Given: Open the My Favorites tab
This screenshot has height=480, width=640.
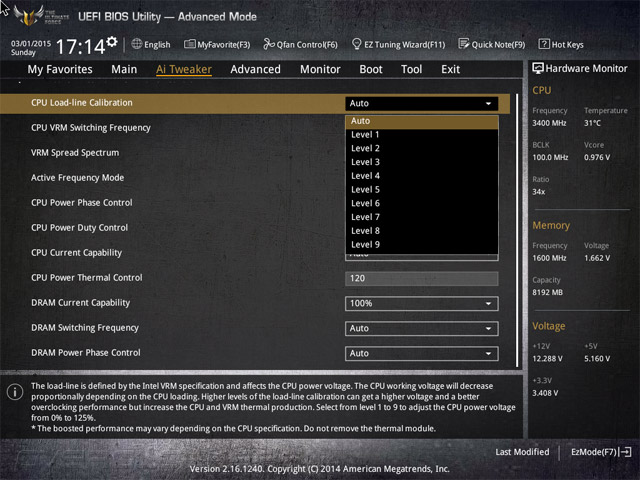Looking at the screenshot, I should pyautogui.click(x=60, y=69).
